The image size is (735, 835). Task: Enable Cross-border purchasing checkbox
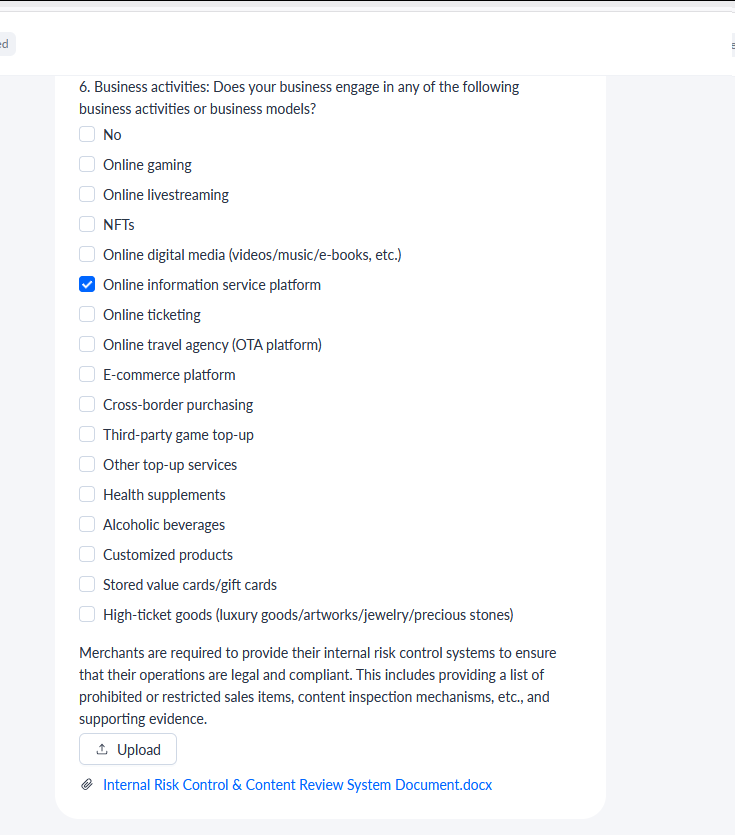(87, 404)
